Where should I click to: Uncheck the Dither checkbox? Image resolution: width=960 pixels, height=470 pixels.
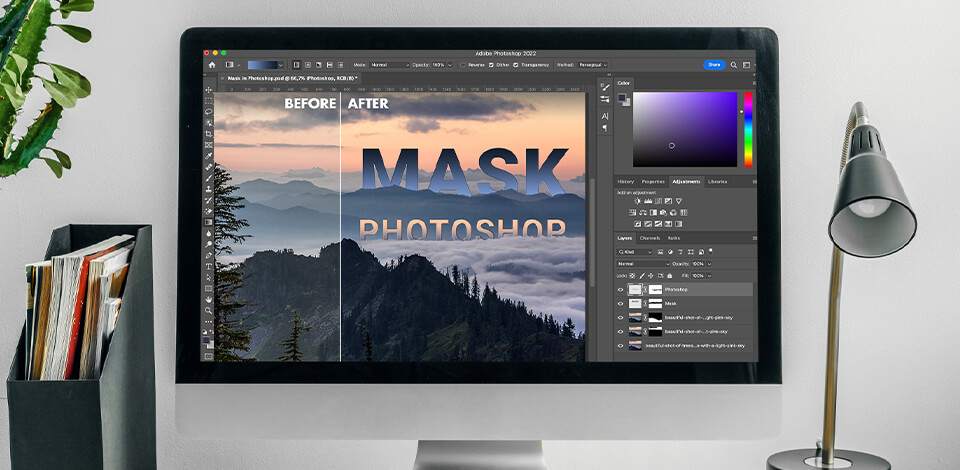[491, 65]
